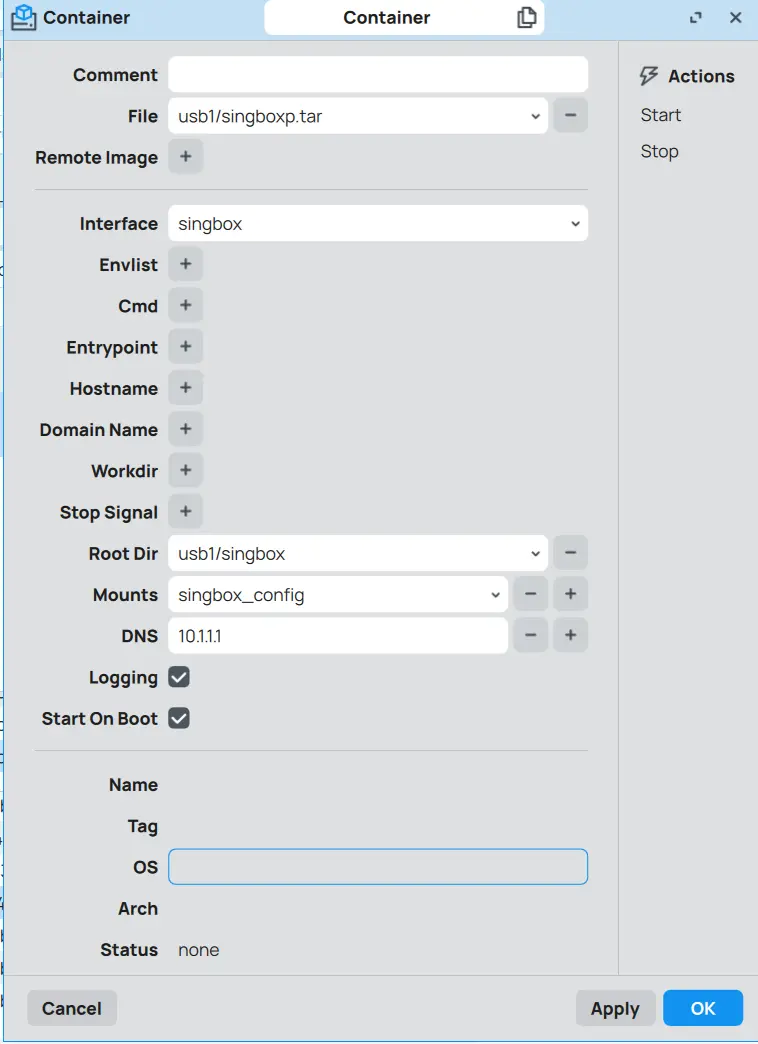Open the File dropdown usb1/singboxp.tar
This screenshot has width=758, height=1044.
pyautogui.click(x=358, y=116)
